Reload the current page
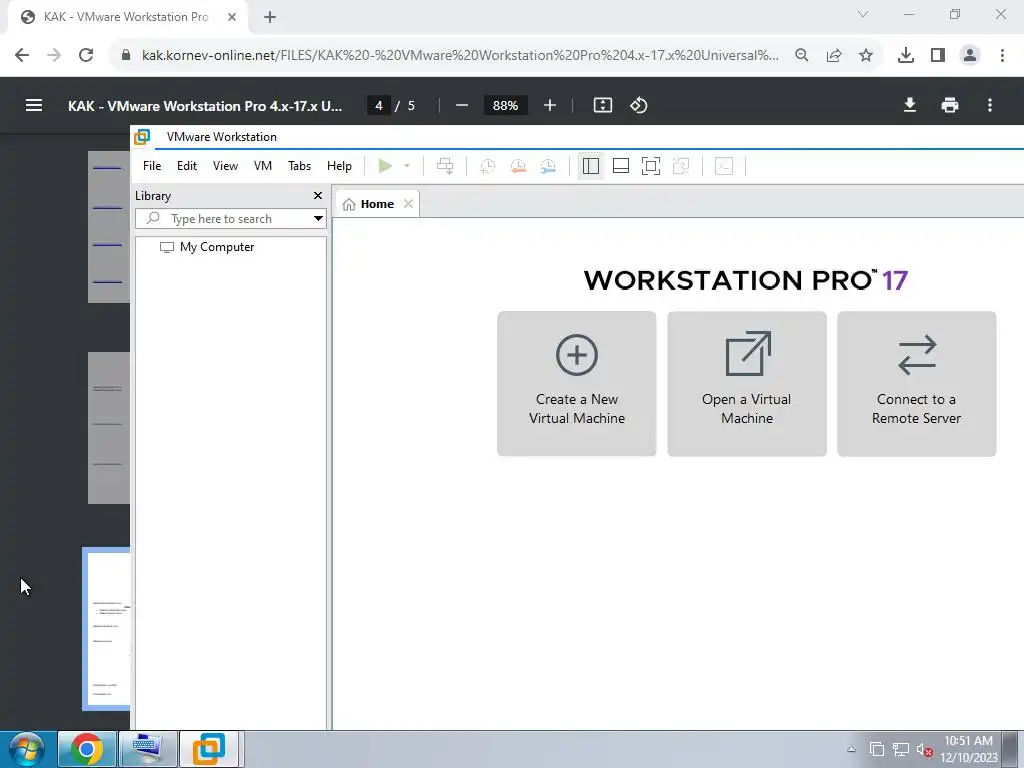The height and width of the screenshot is (768, 1024). click(86, 55)
